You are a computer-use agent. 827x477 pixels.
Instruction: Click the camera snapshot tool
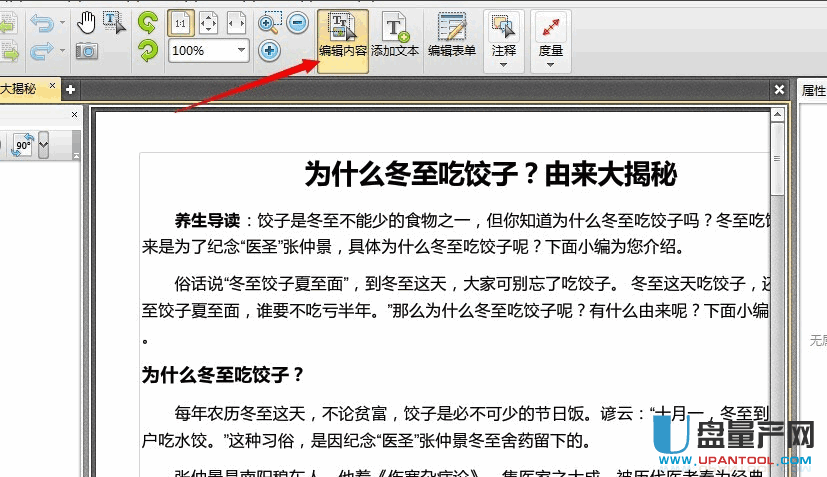[x=87, y=50]
